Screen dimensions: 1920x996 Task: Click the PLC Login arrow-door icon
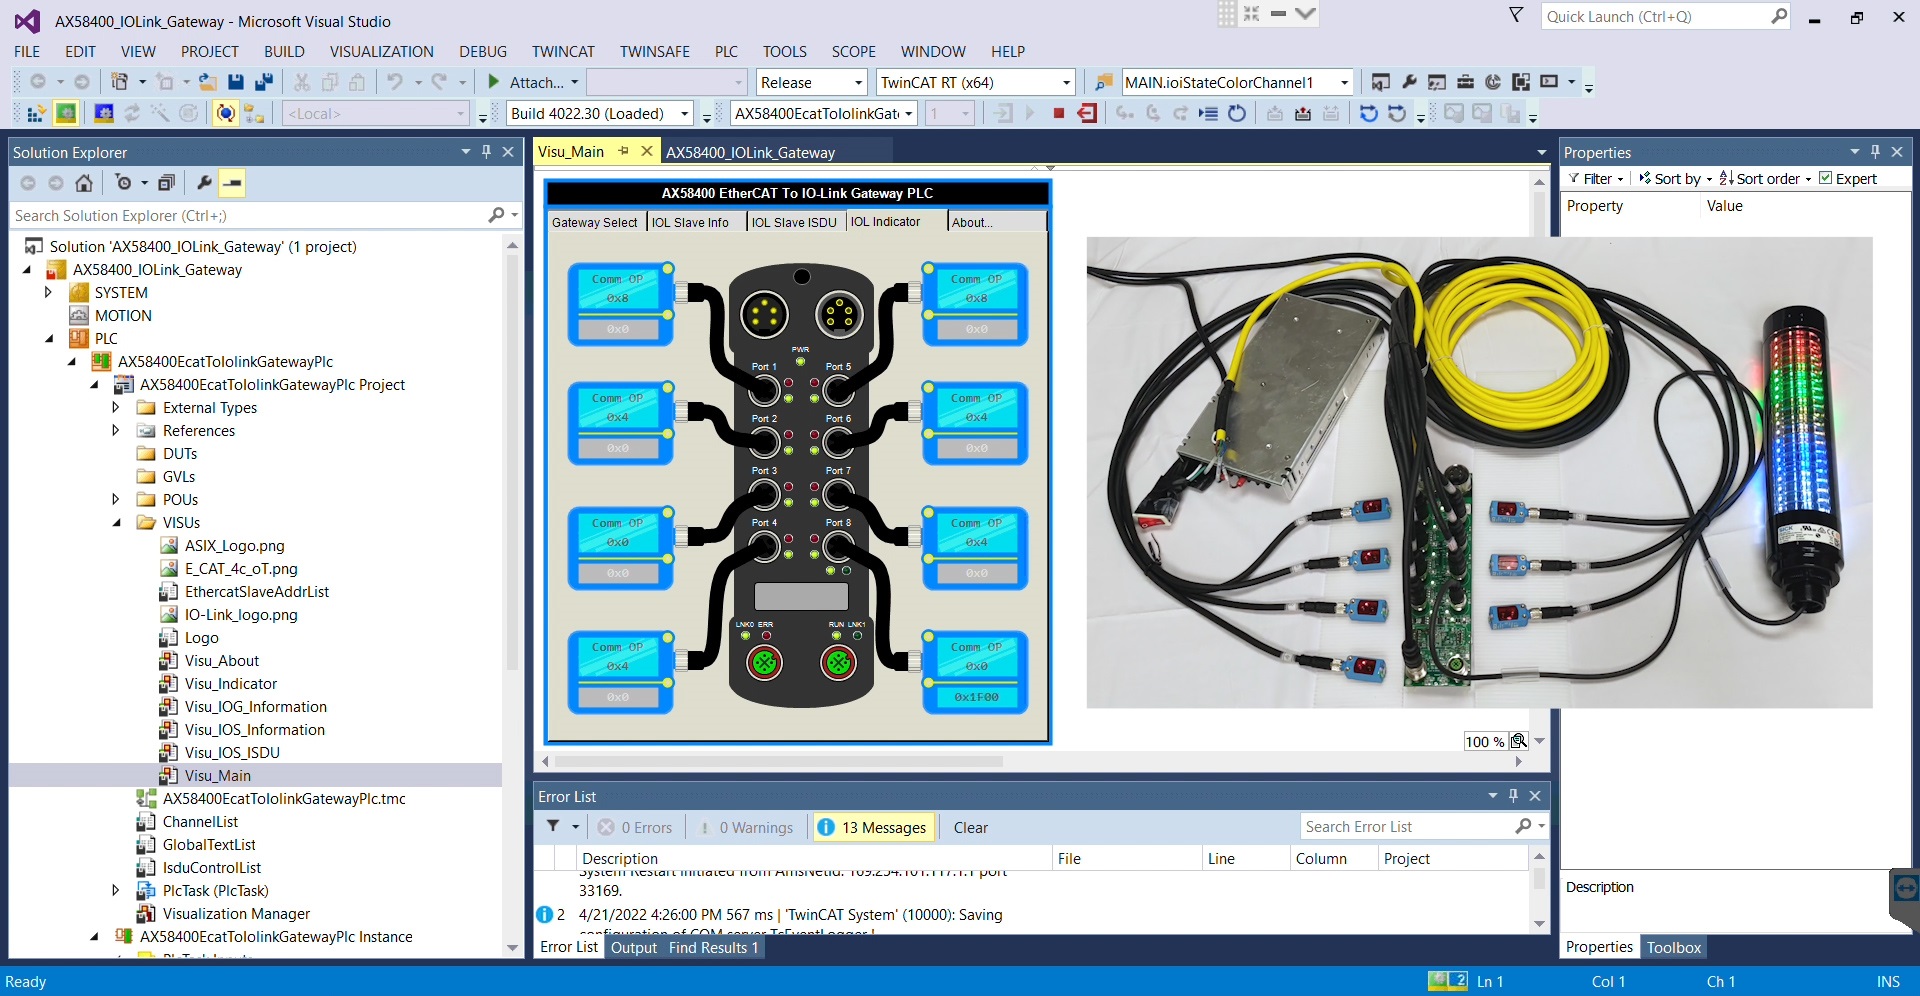coord(1004,114)
